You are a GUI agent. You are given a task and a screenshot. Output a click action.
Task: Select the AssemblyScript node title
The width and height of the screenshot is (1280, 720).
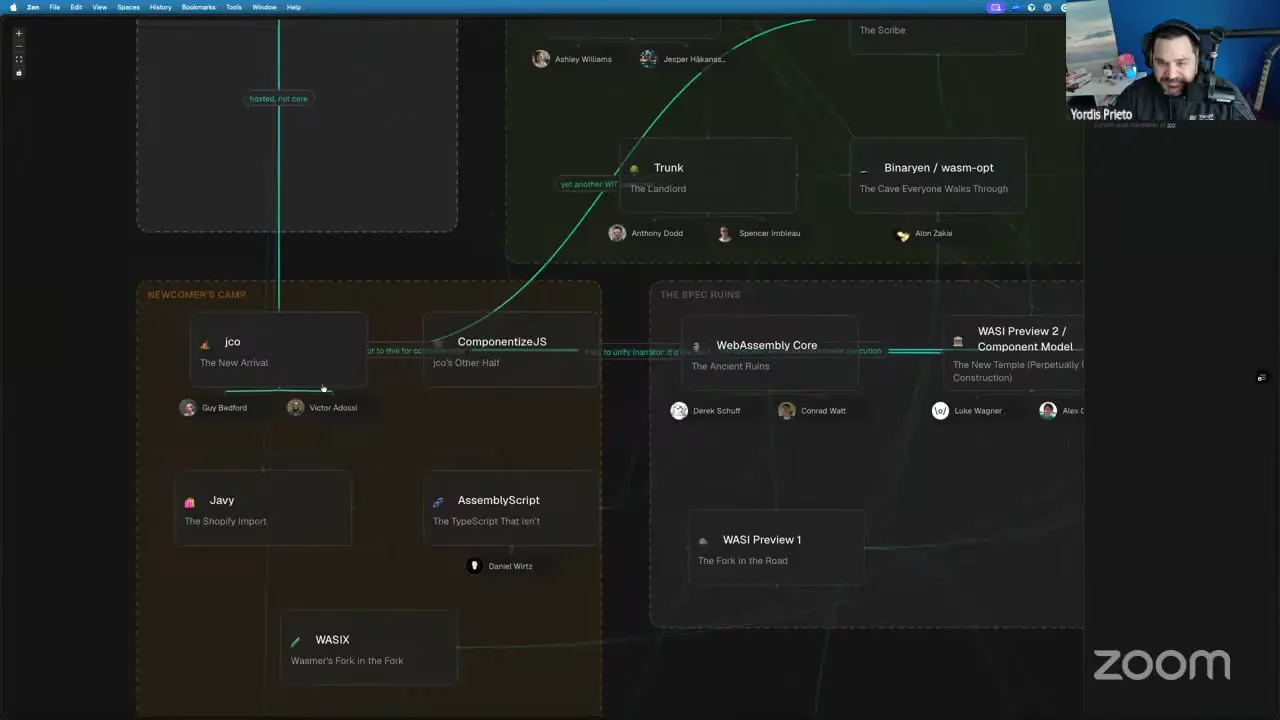(x=498, y=500)
